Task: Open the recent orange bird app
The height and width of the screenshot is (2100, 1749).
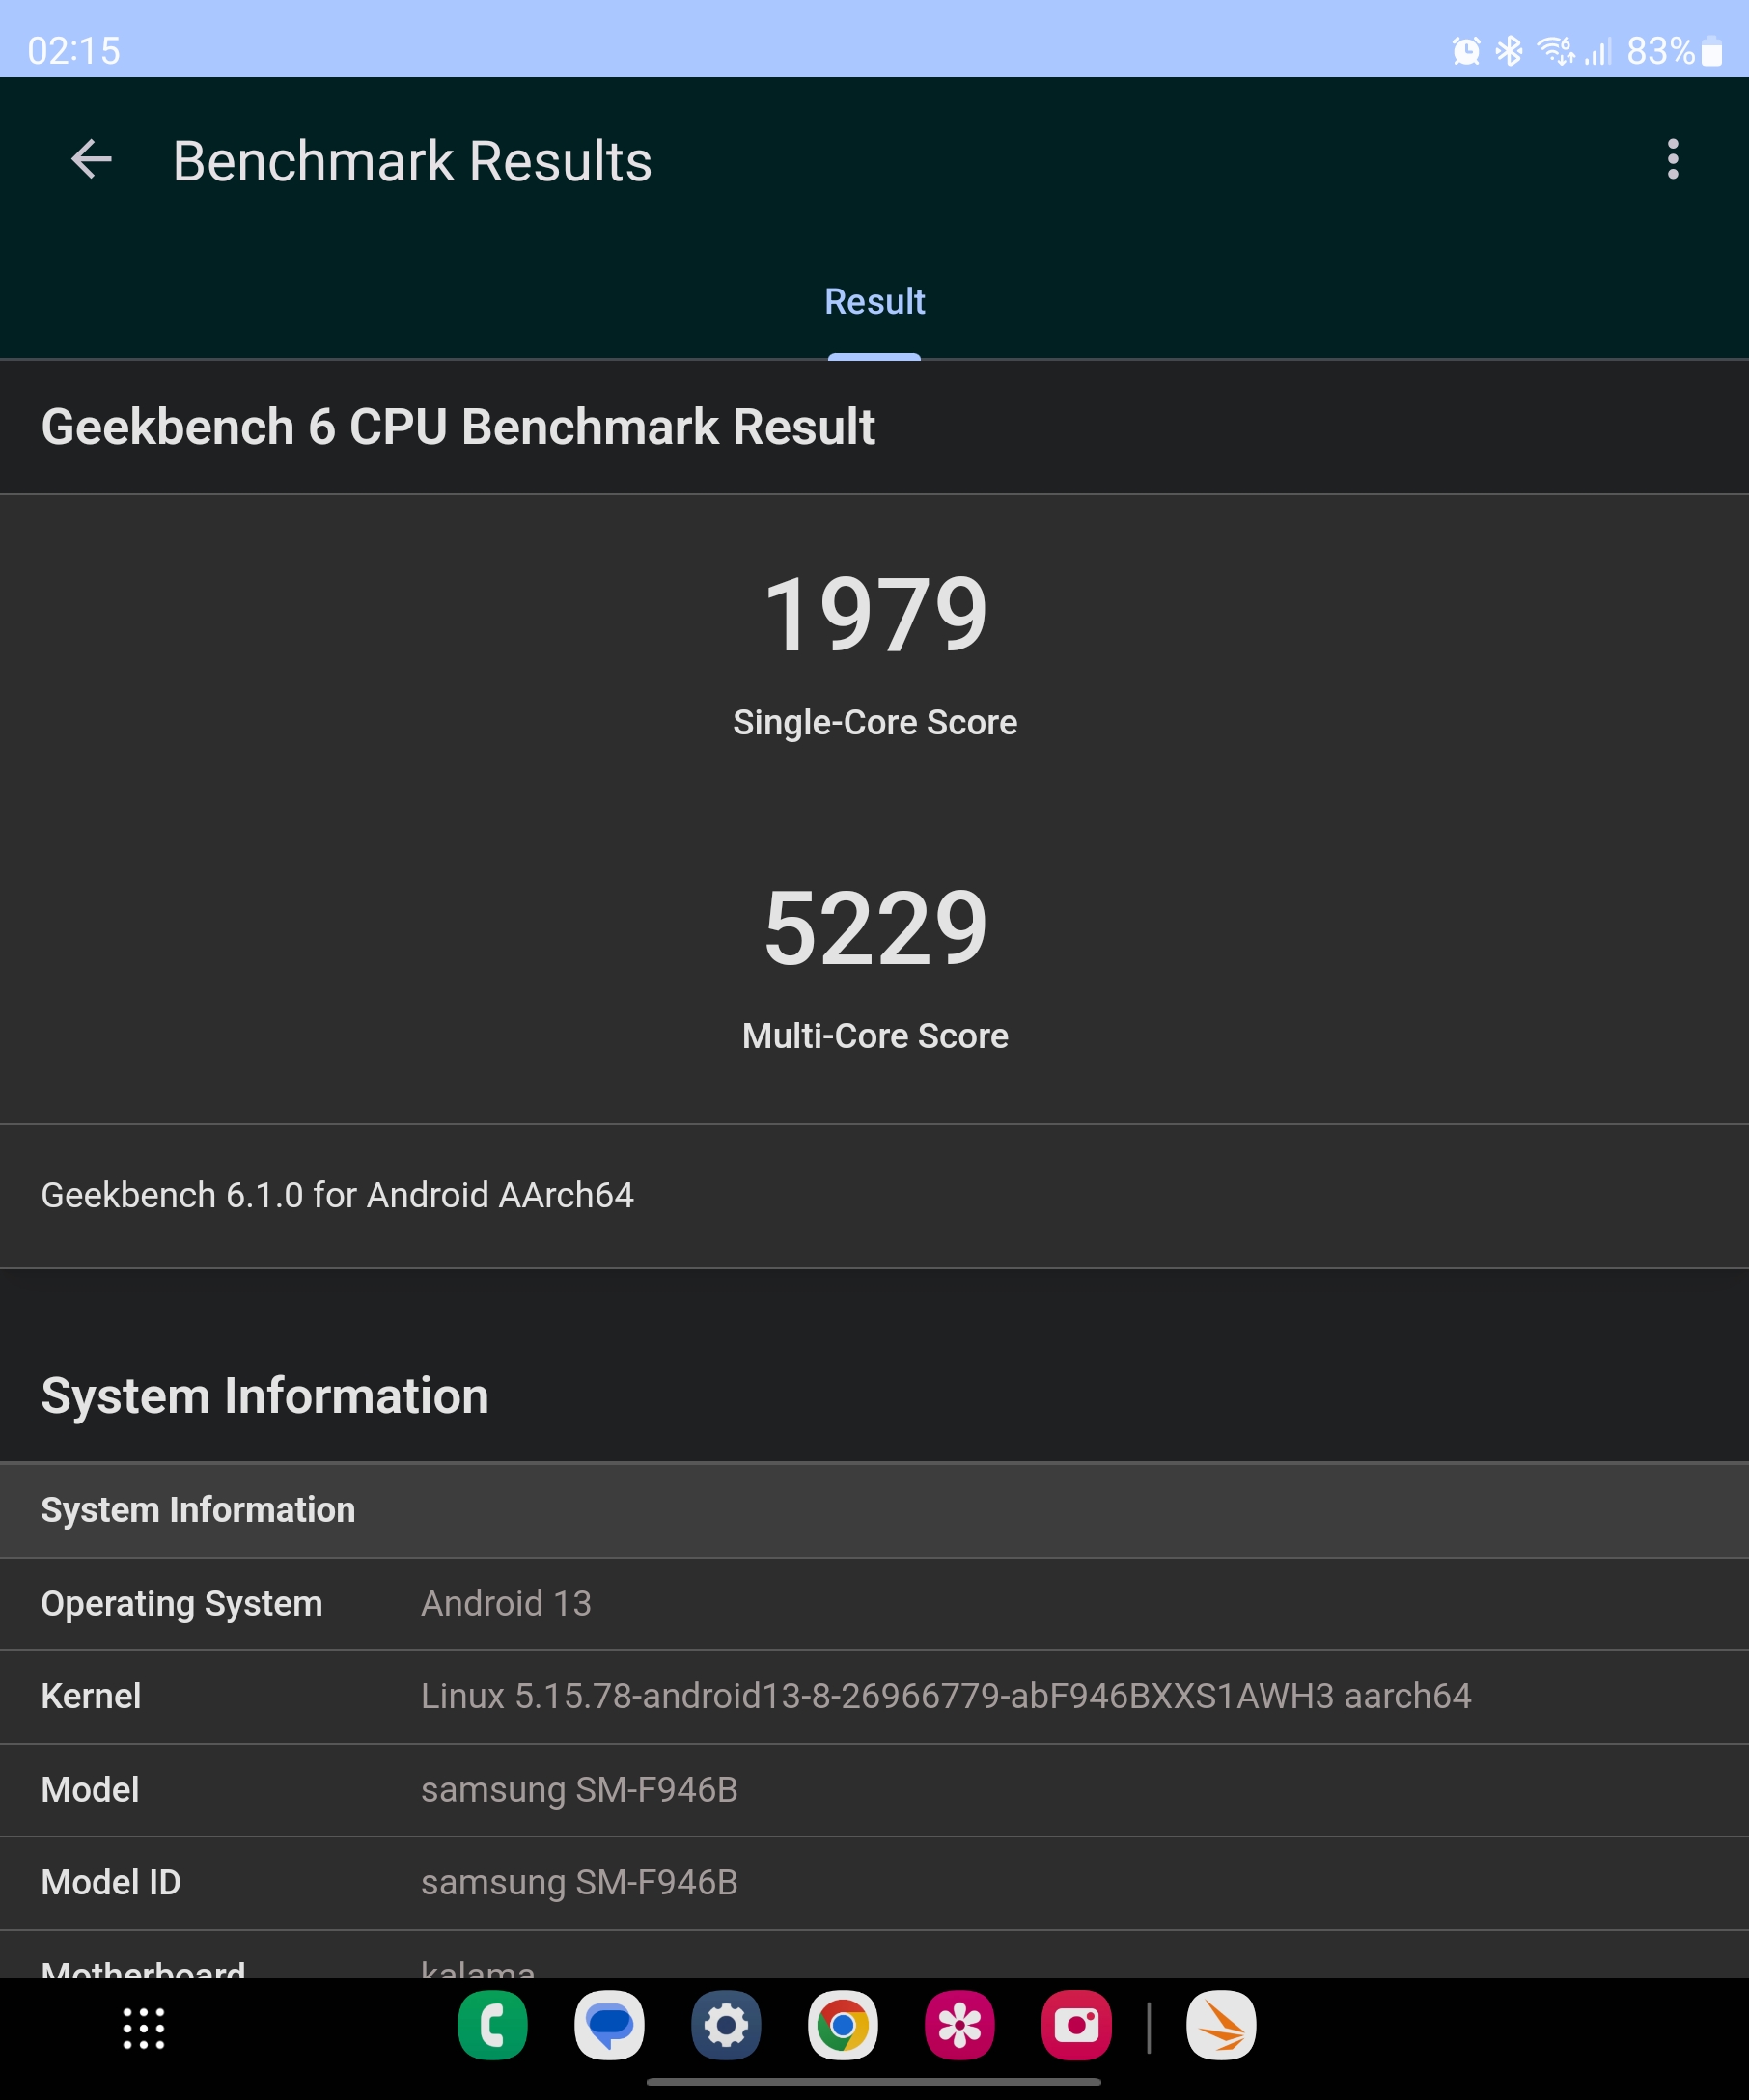Action: [1221, 2026]
